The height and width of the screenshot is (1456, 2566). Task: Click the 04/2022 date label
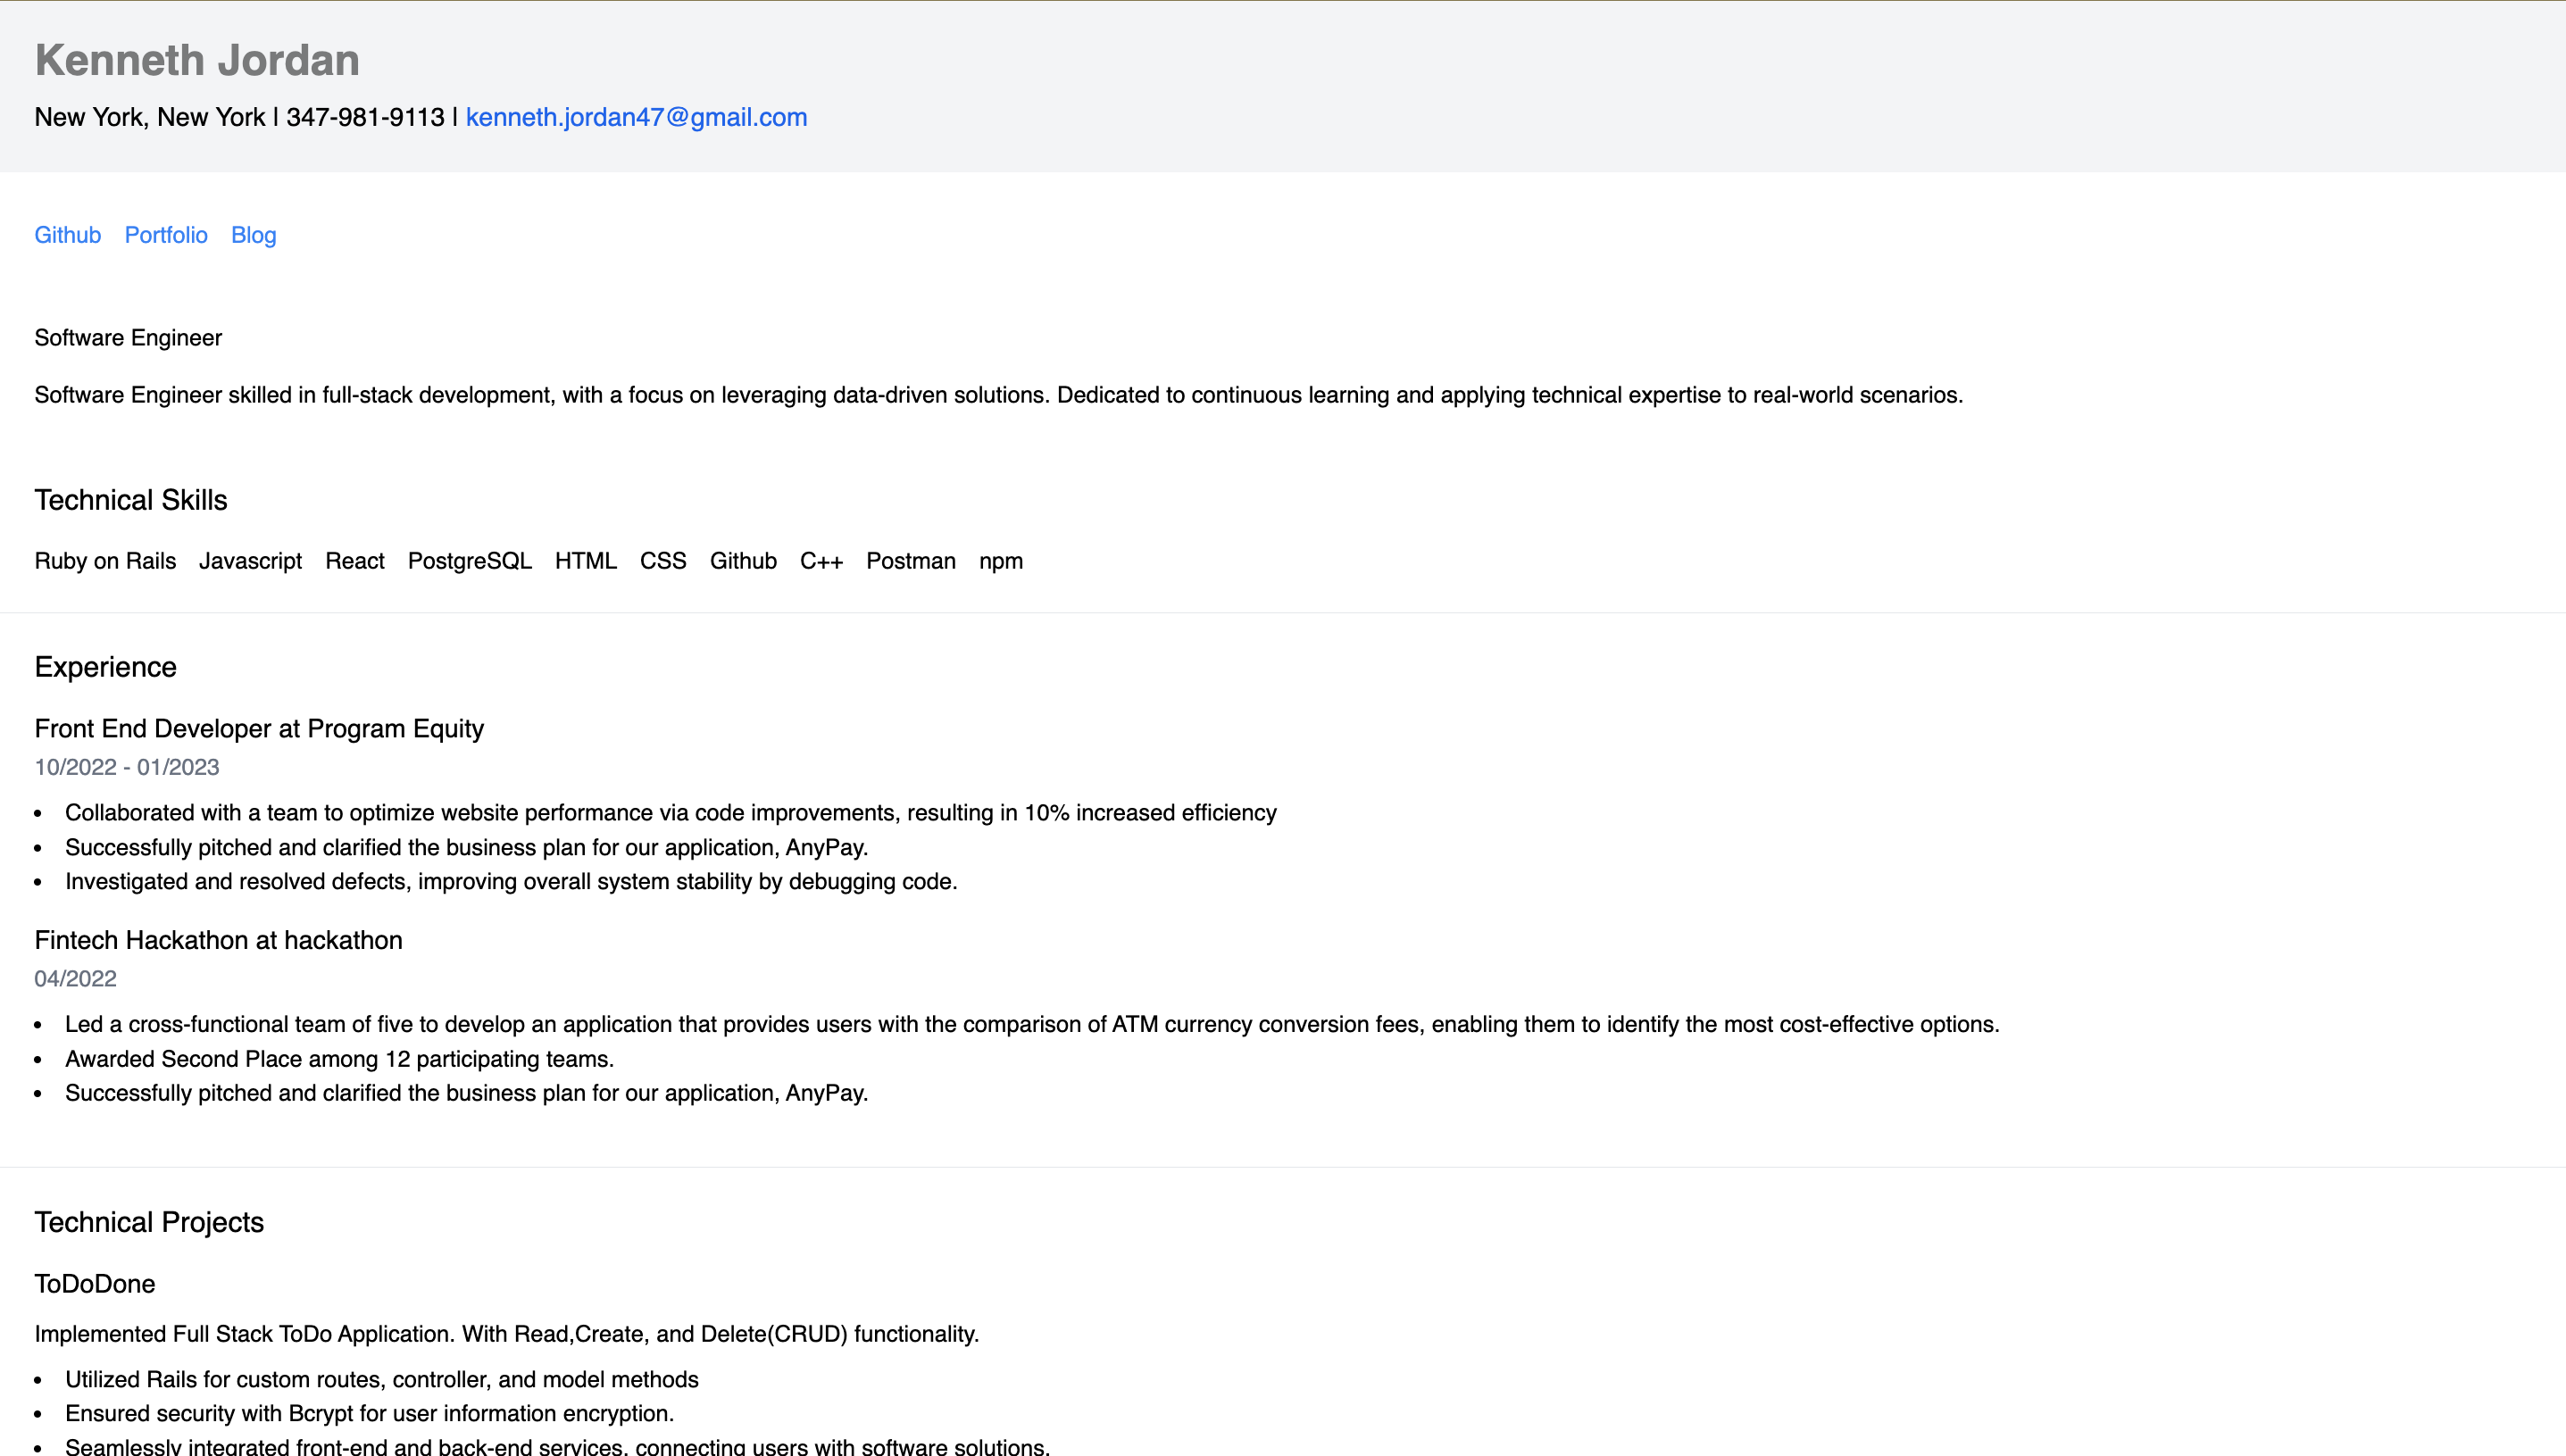[x=75, y=978]
